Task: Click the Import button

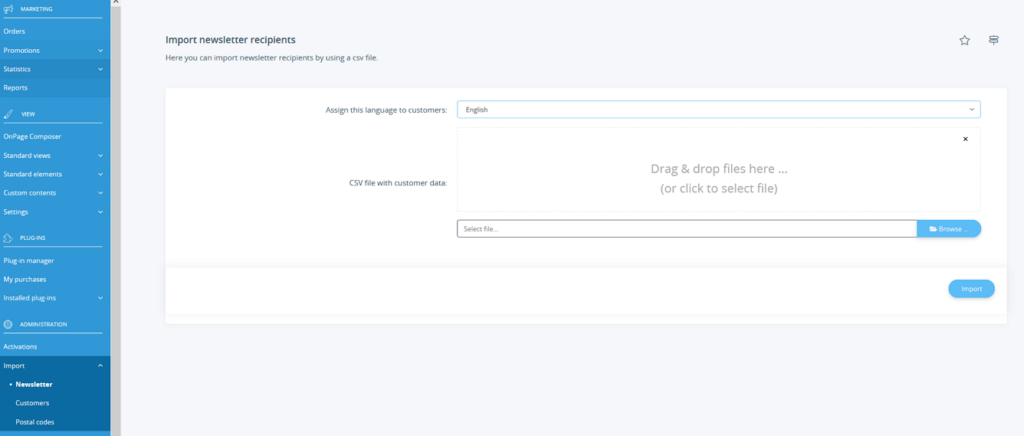Action: 971,288
